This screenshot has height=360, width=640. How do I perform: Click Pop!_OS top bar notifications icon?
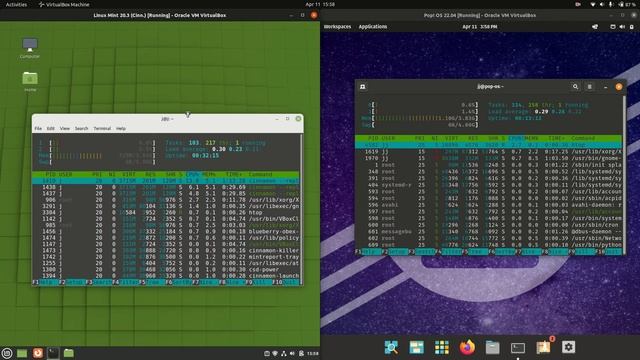pyautogui.click(x=595, y=27)
